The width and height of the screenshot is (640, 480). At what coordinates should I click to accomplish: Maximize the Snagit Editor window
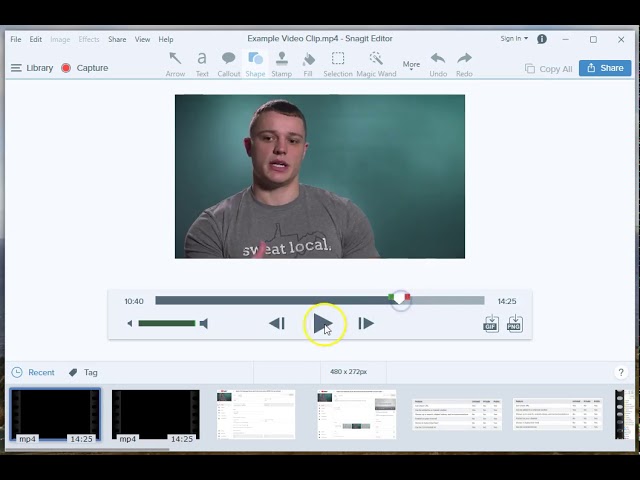click(x=593, y=39)
